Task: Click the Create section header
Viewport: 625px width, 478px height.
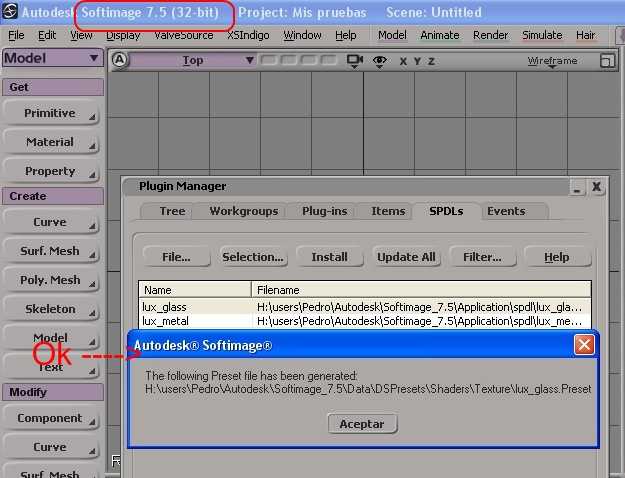Action: click(x=53, y=196)
